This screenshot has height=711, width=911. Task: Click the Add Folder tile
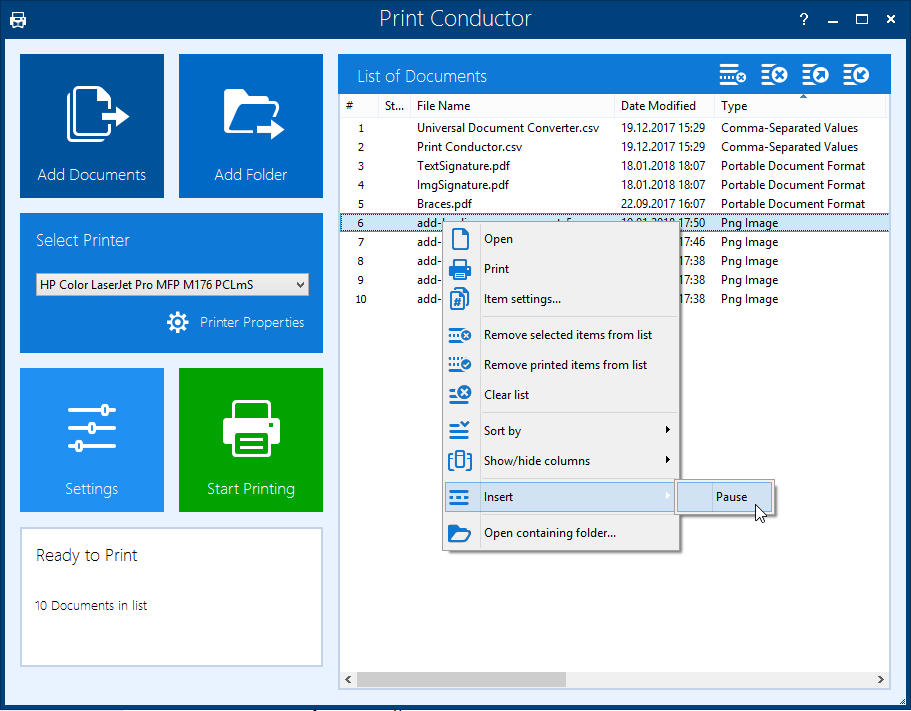point(251,126)
